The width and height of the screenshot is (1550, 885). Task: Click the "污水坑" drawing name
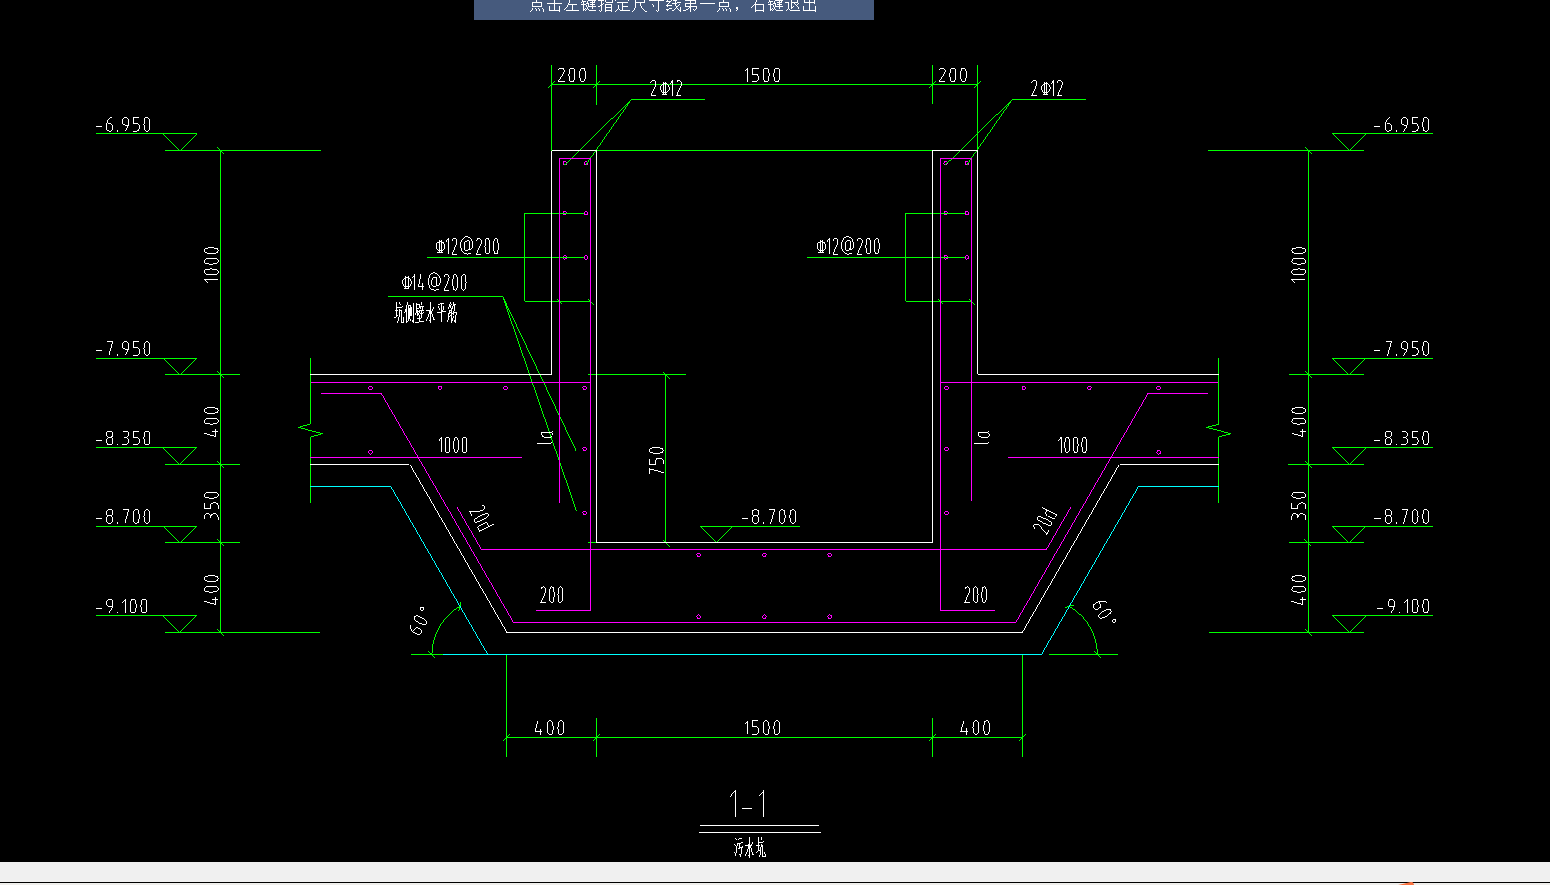749,849
